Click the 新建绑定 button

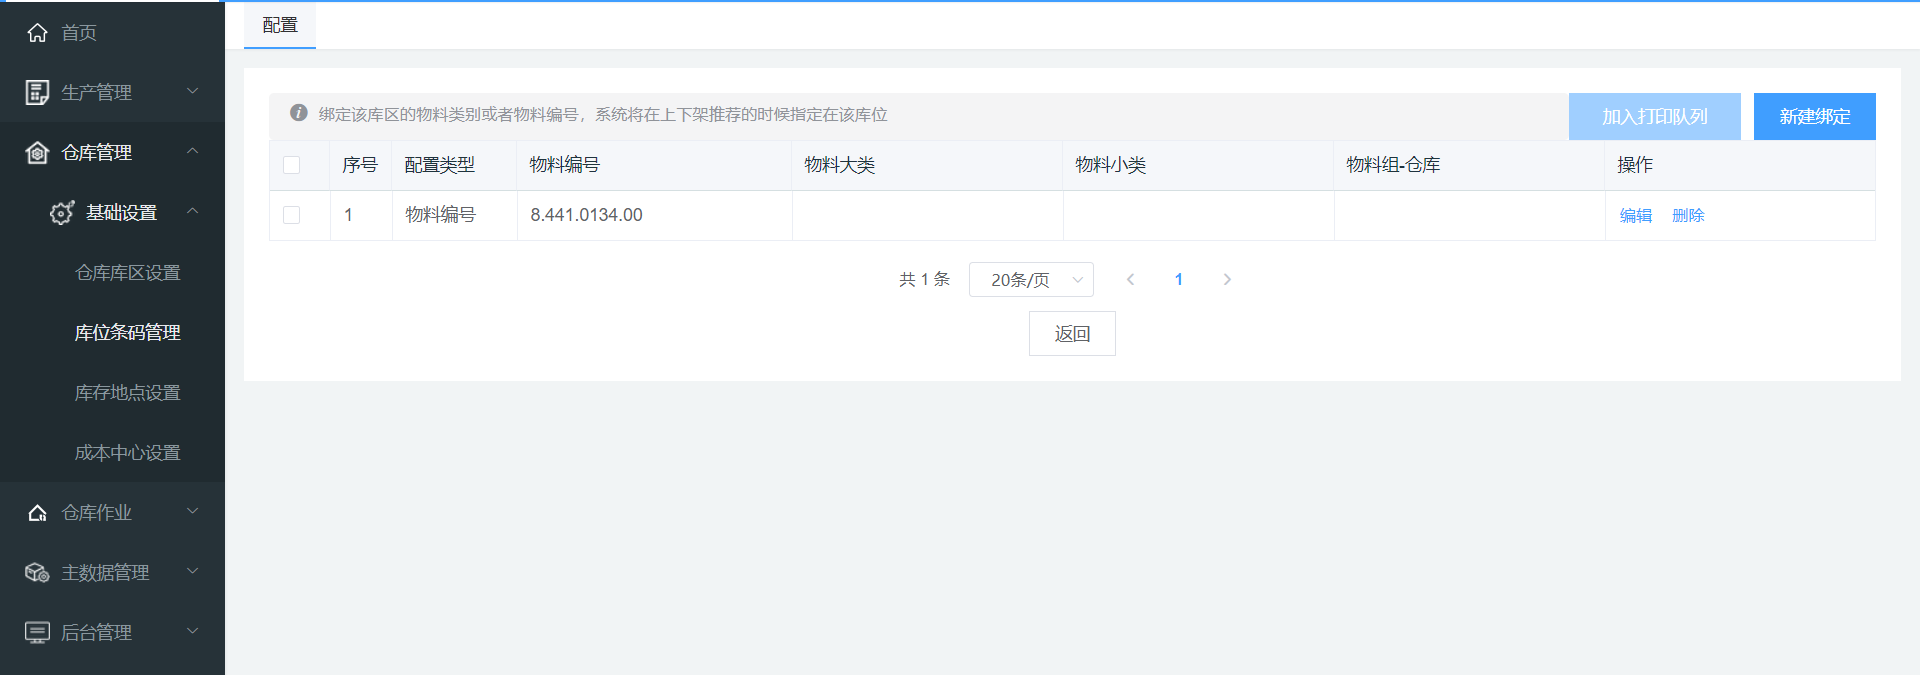click(1814, 117)
